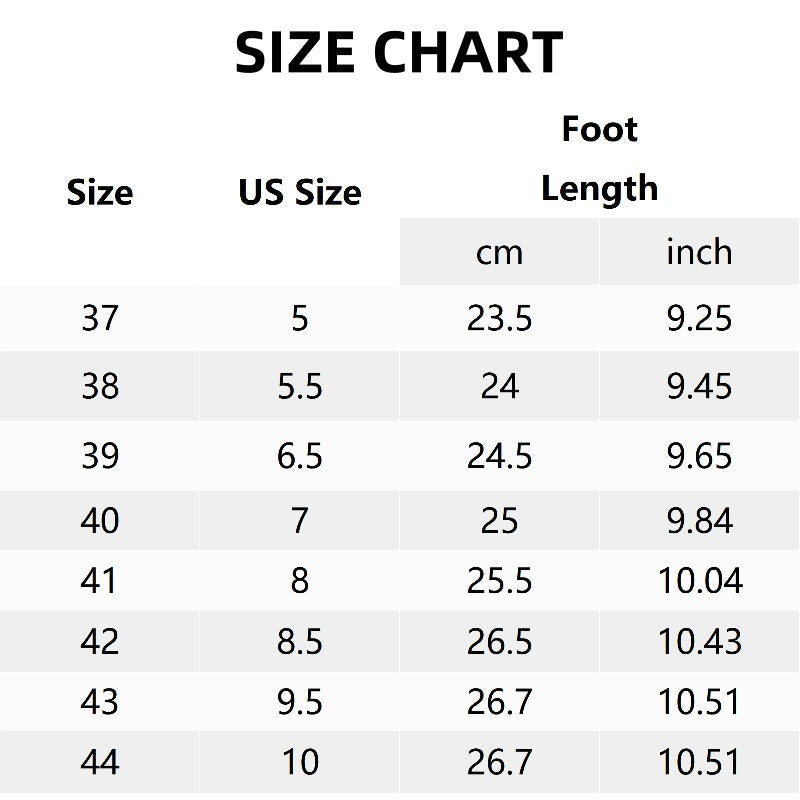This screenshot has height=800, width=800.
Task: Select the cm subheader cell
Action: coord(499,252)
